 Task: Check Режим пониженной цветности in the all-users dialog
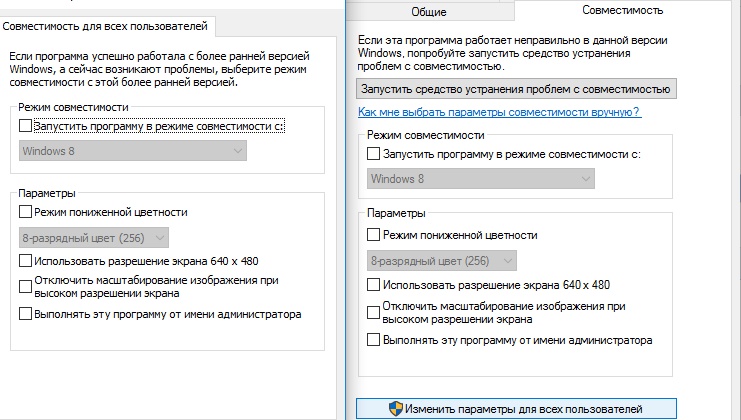click(x=25, y=212)
